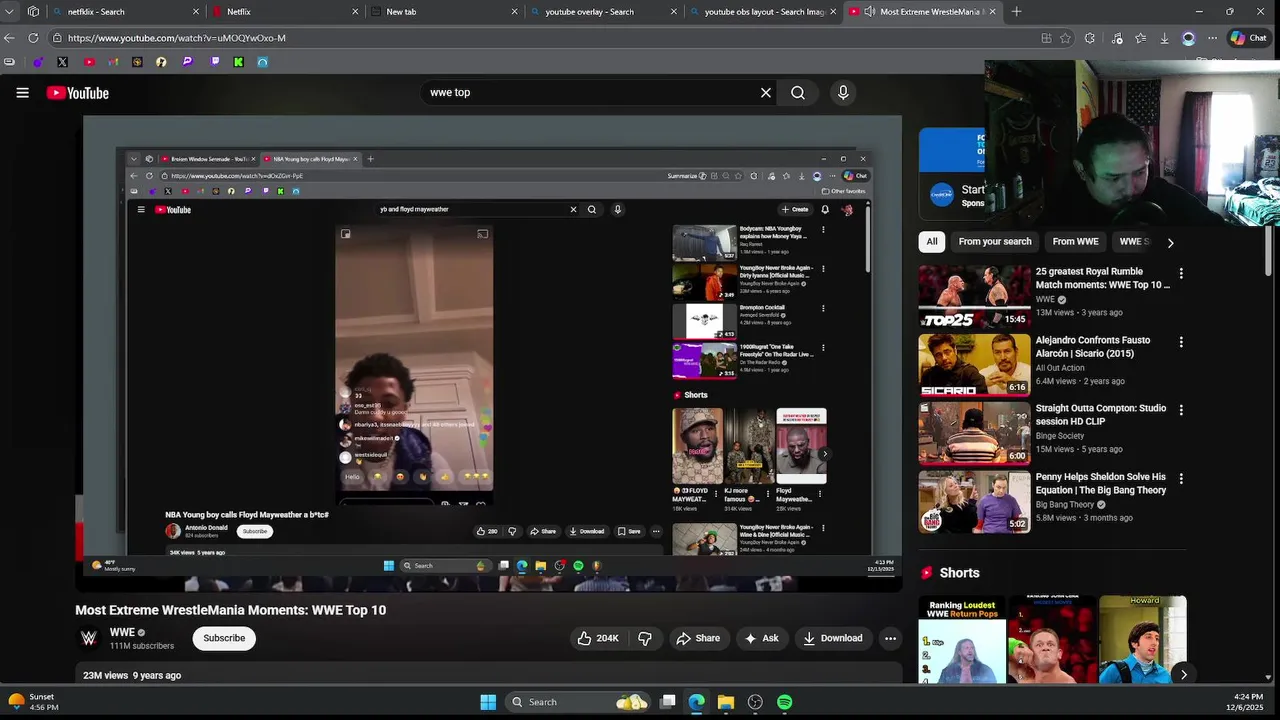Subscribe to the WWE channel
The height and width of the screenshot is (720, 1280).
click(224, 638)
